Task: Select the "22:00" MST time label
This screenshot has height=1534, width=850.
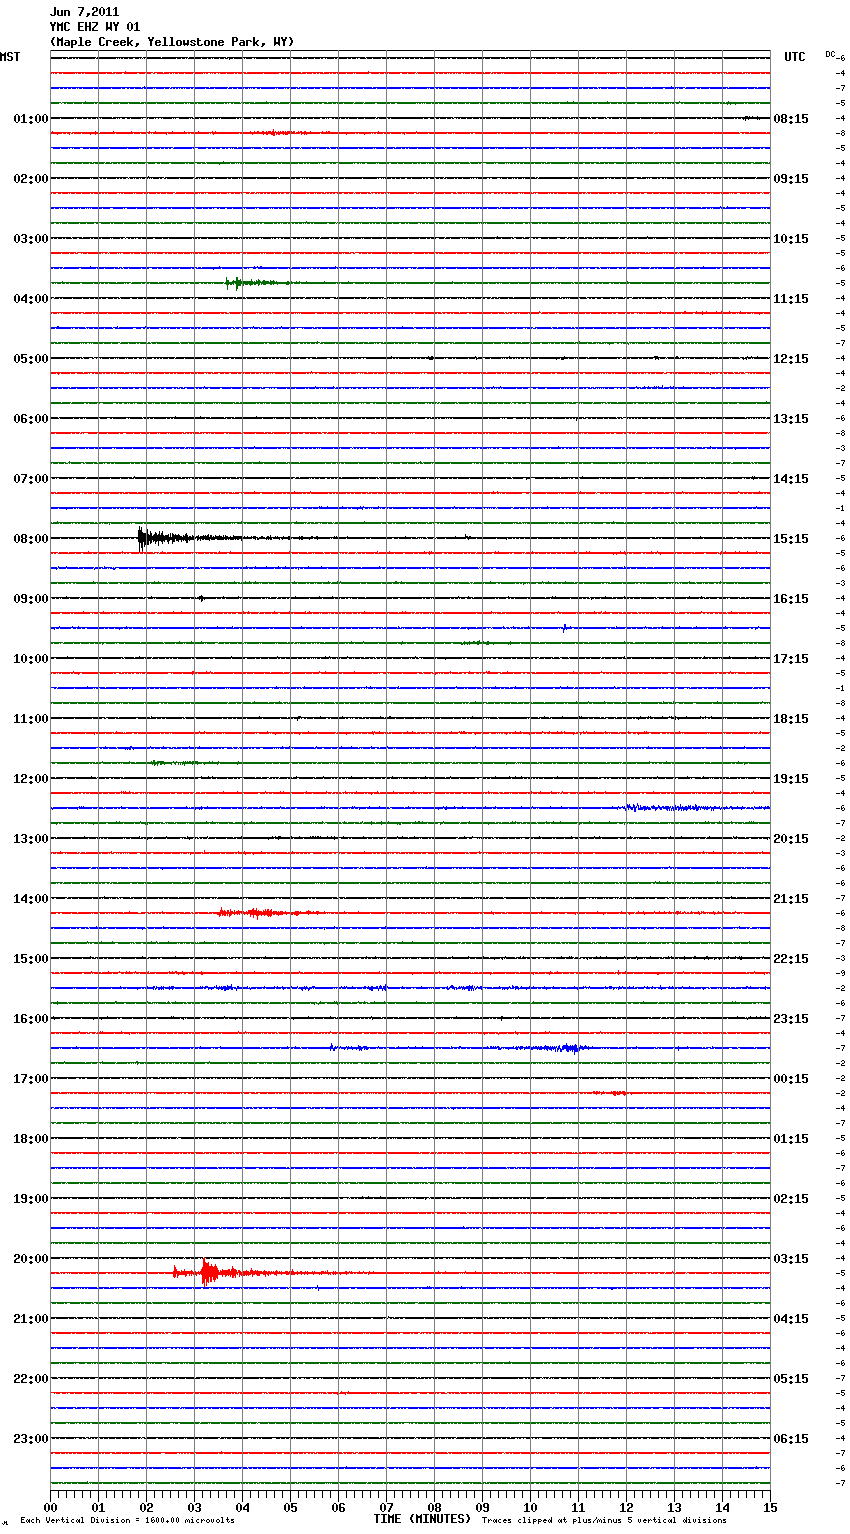Action: pos(31,1379)
